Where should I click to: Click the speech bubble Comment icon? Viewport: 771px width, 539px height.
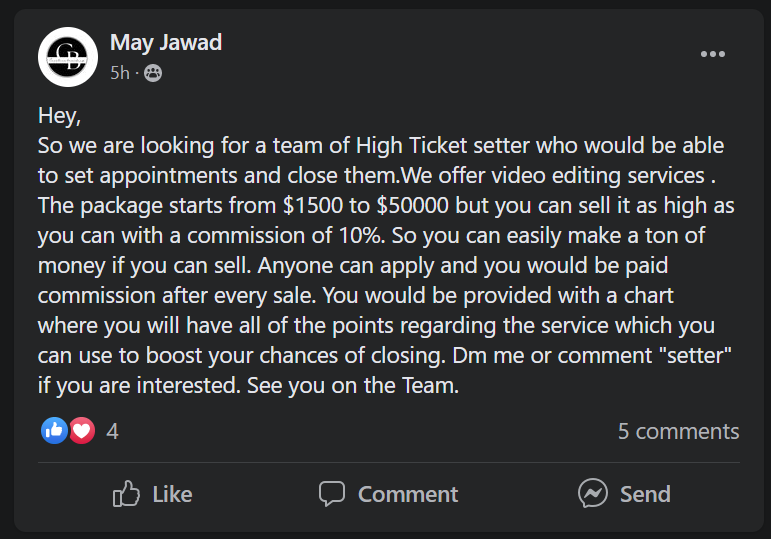pos(332,494)
